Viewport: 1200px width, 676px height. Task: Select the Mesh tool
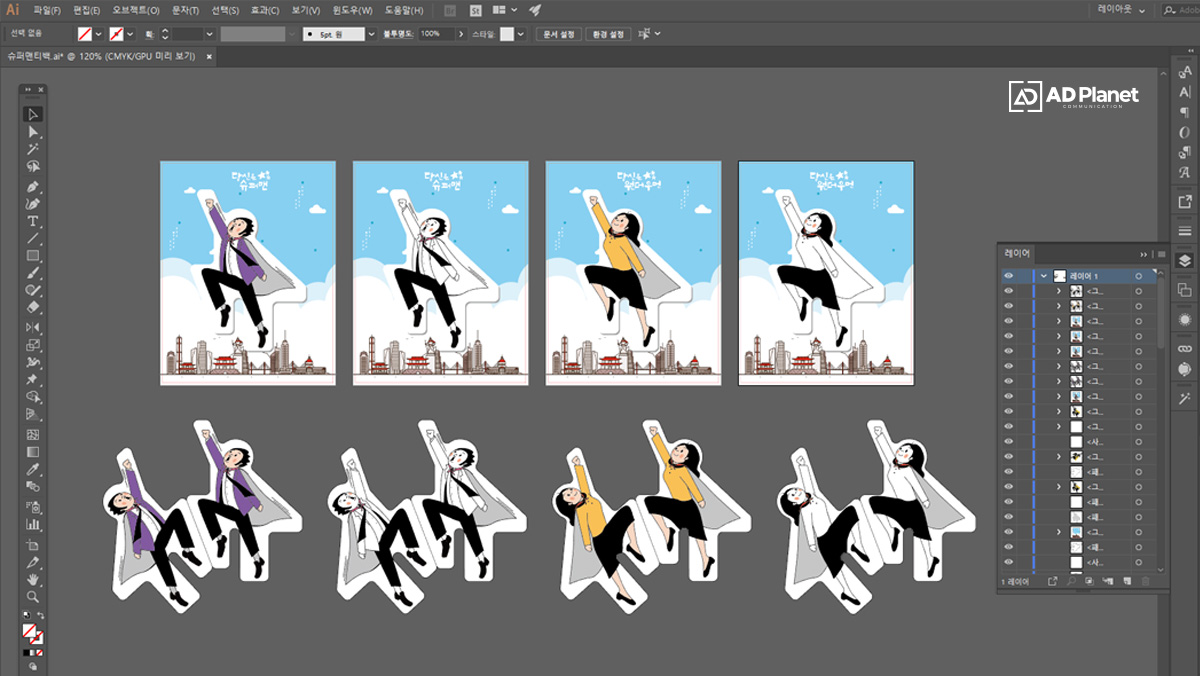tap(33, 435)
